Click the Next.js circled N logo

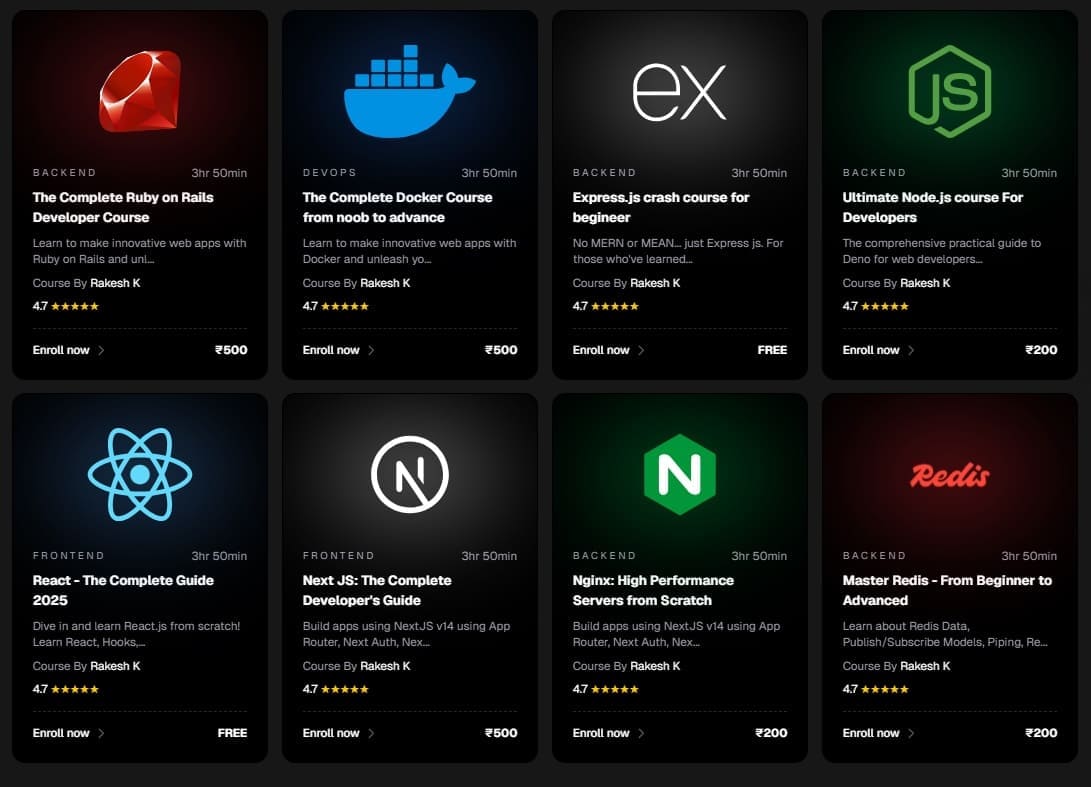click(x=409, y=474)
